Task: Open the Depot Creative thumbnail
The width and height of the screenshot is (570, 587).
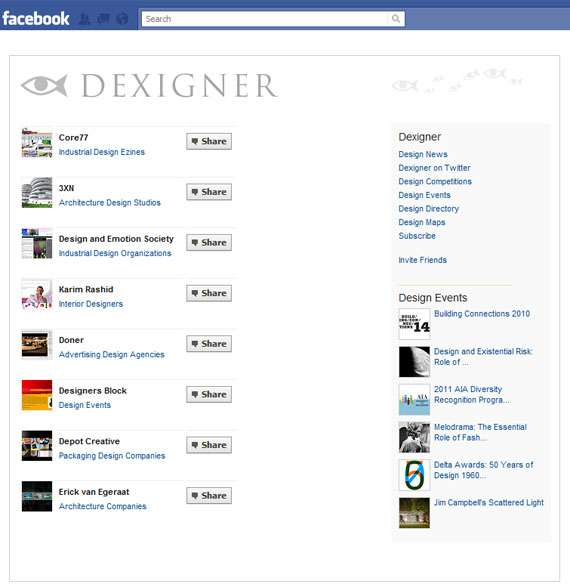Action: pos(37,446)
